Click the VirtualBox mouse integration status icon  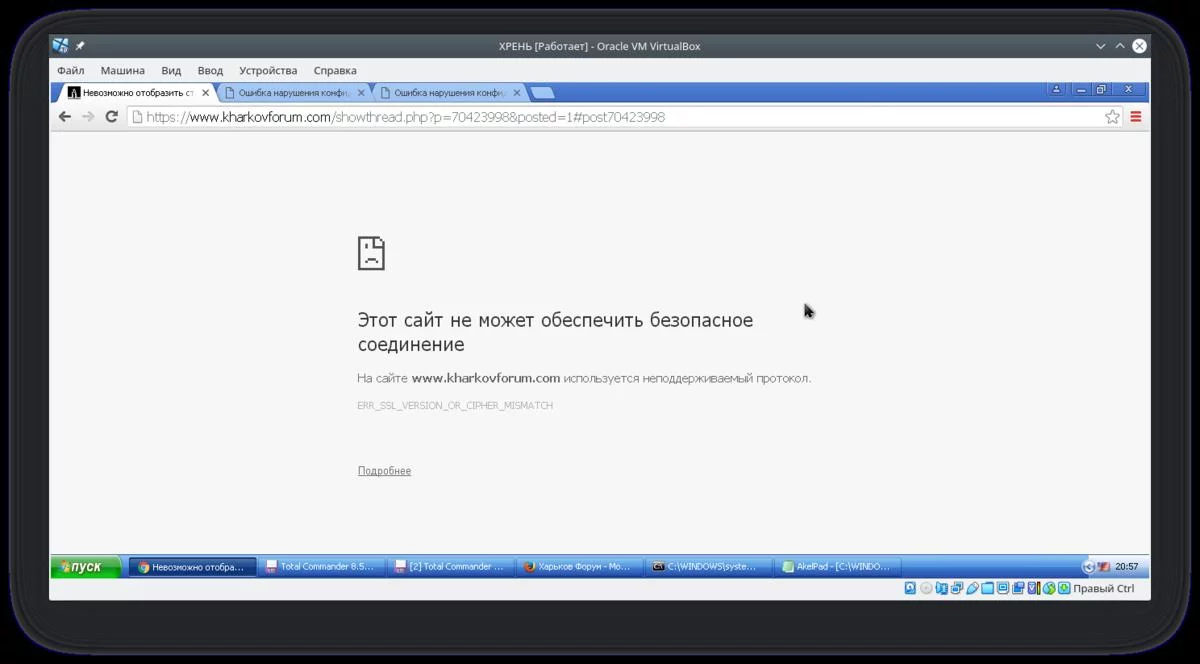point(1049,589)
